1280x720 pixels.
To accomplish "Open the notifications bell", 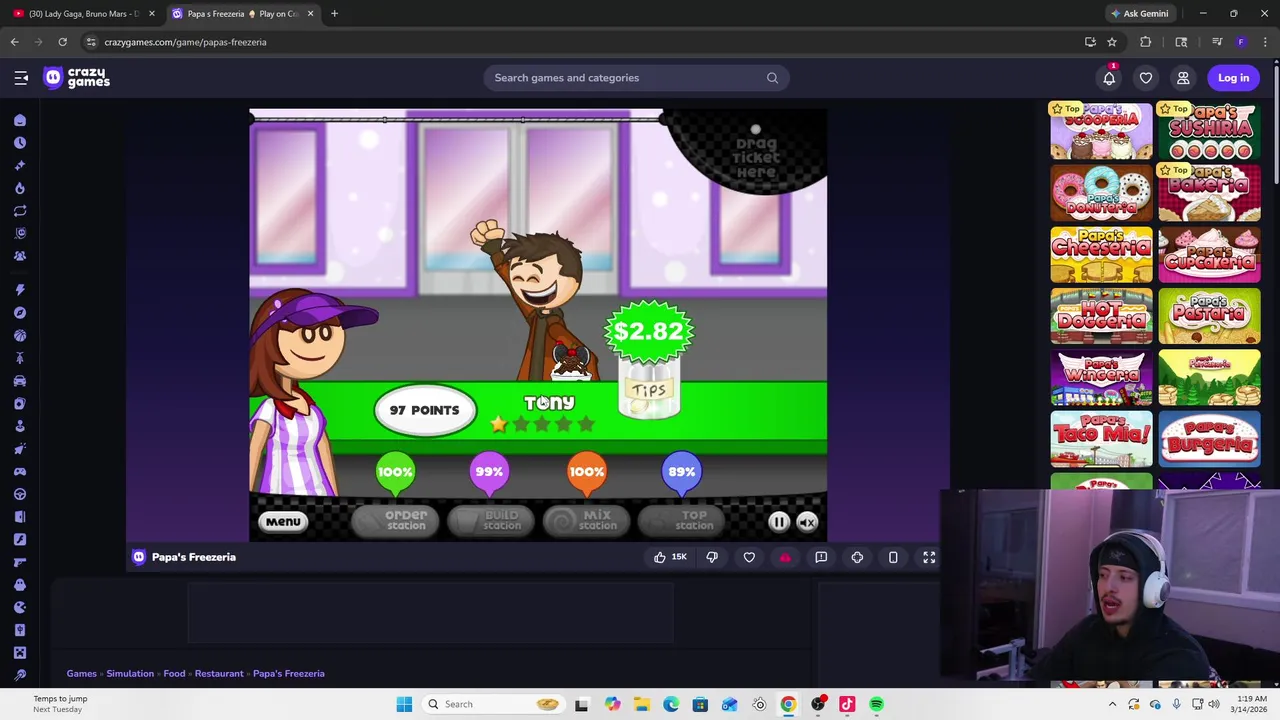I will tap(1109, 78).
